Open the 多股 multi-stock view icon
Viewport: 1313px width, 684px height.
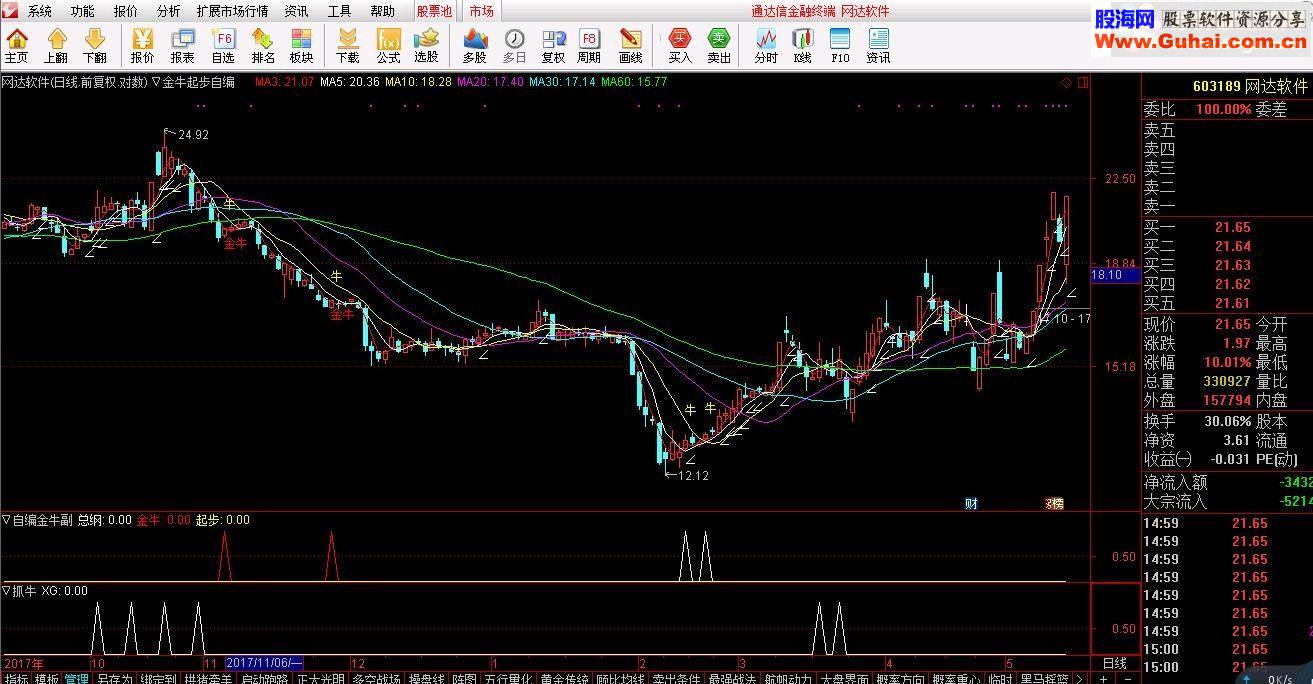click(x=475, y=46)
